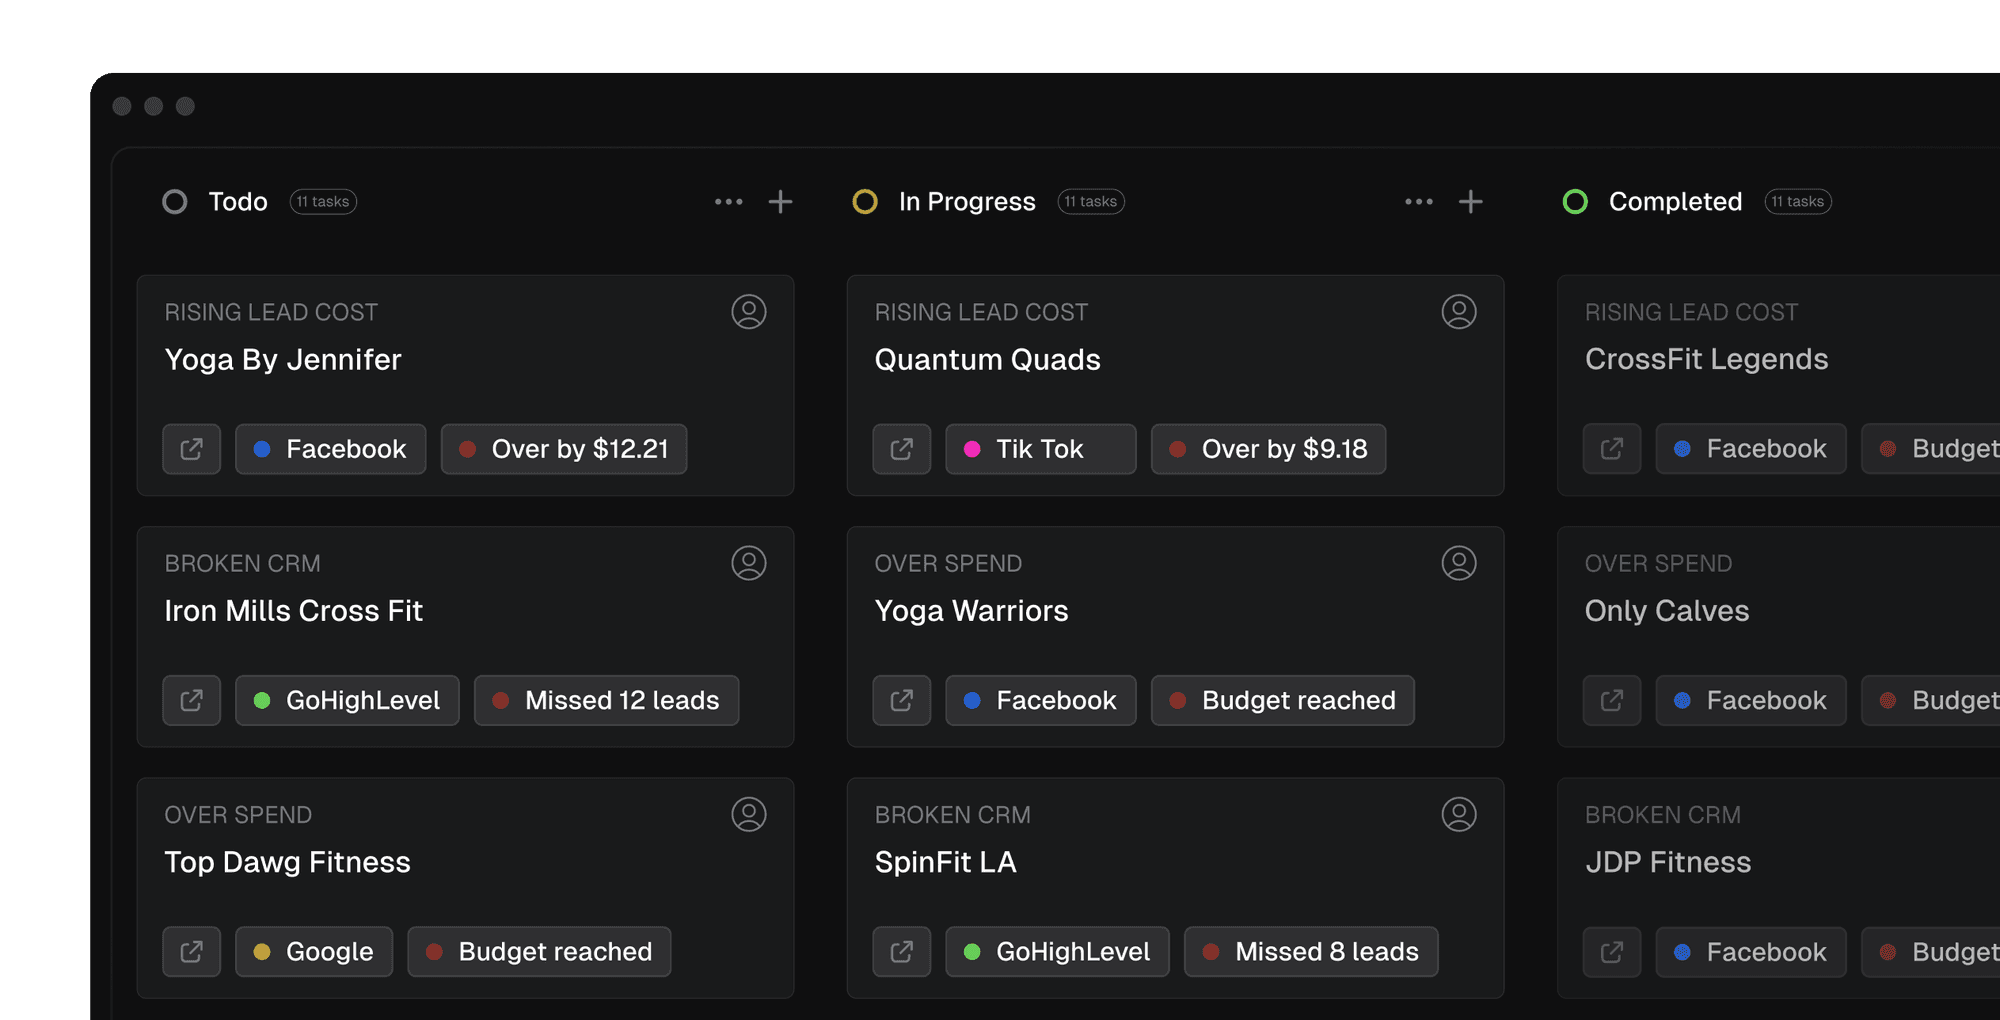This screenshot has height=1020, width=2000.
Task: Select Facebook tag on JDP Fitness
Action: tap(1751, 952)
